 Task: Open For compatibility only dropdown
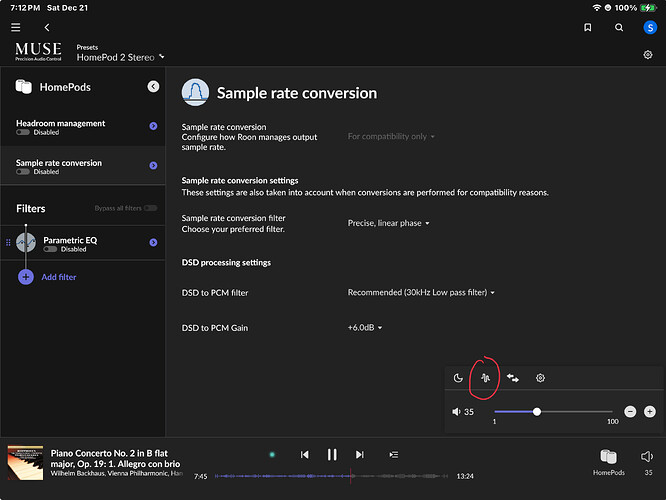coord(391,136)
